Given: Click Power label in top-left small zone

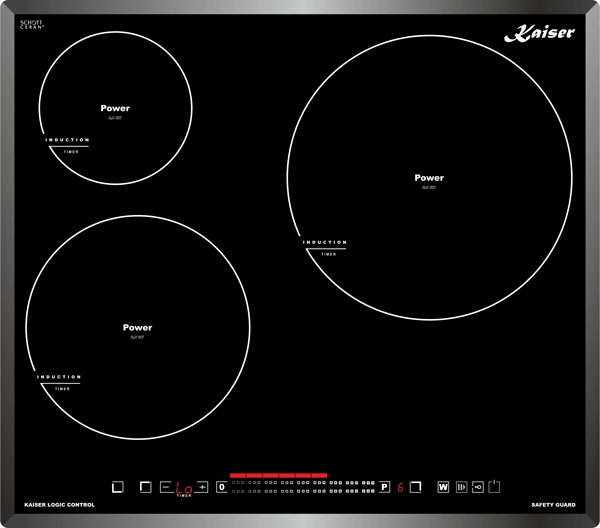Looking at the screenshot, I should (x=115, y=108).
